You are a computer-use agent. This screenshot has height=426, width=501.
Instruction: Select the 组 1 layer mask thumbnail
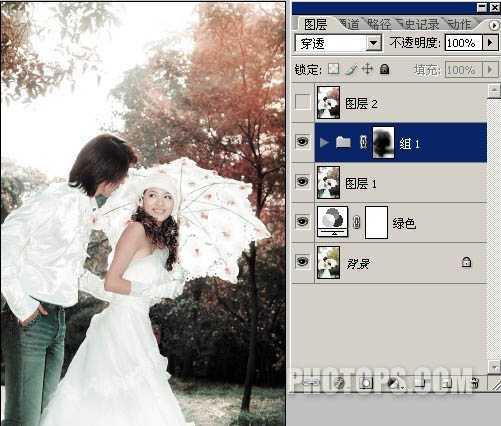click(383, 142)
